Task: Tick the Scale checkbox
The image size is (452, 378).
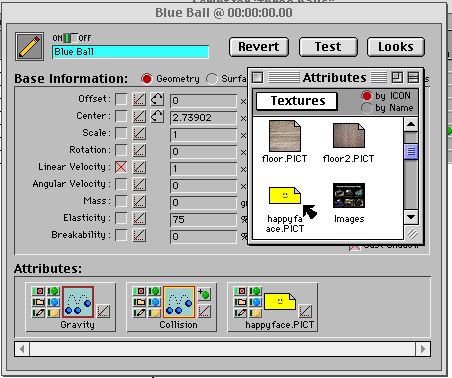Action: pos(121,133)
